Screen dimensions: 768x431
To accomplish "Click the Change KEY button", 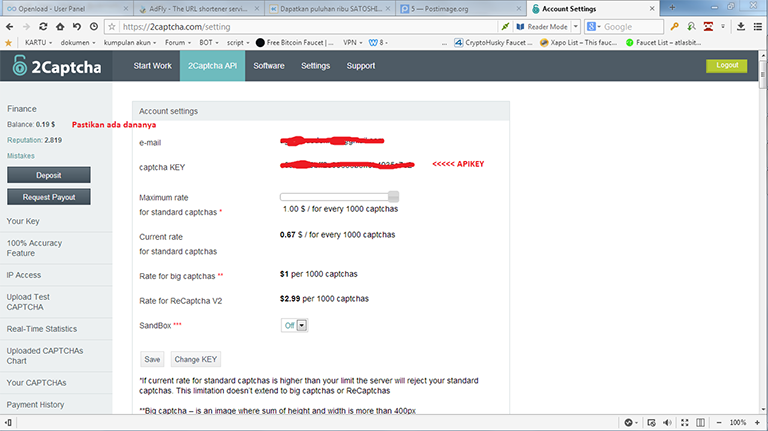I will coord(195,359).
